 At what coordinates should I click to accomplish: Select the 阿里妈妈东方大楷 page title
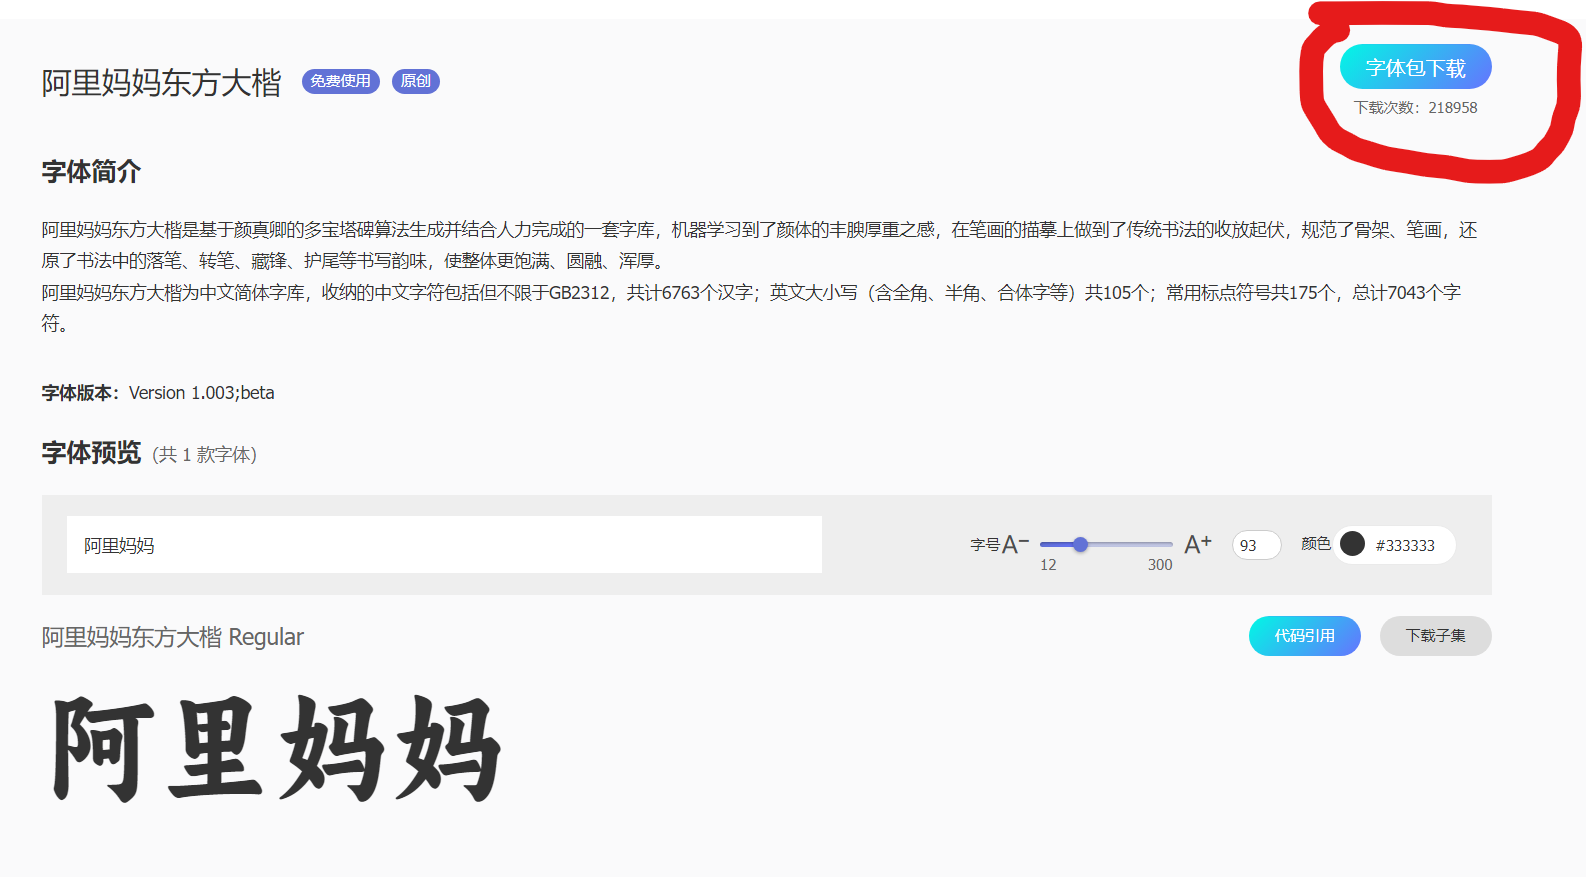point(161,82)
